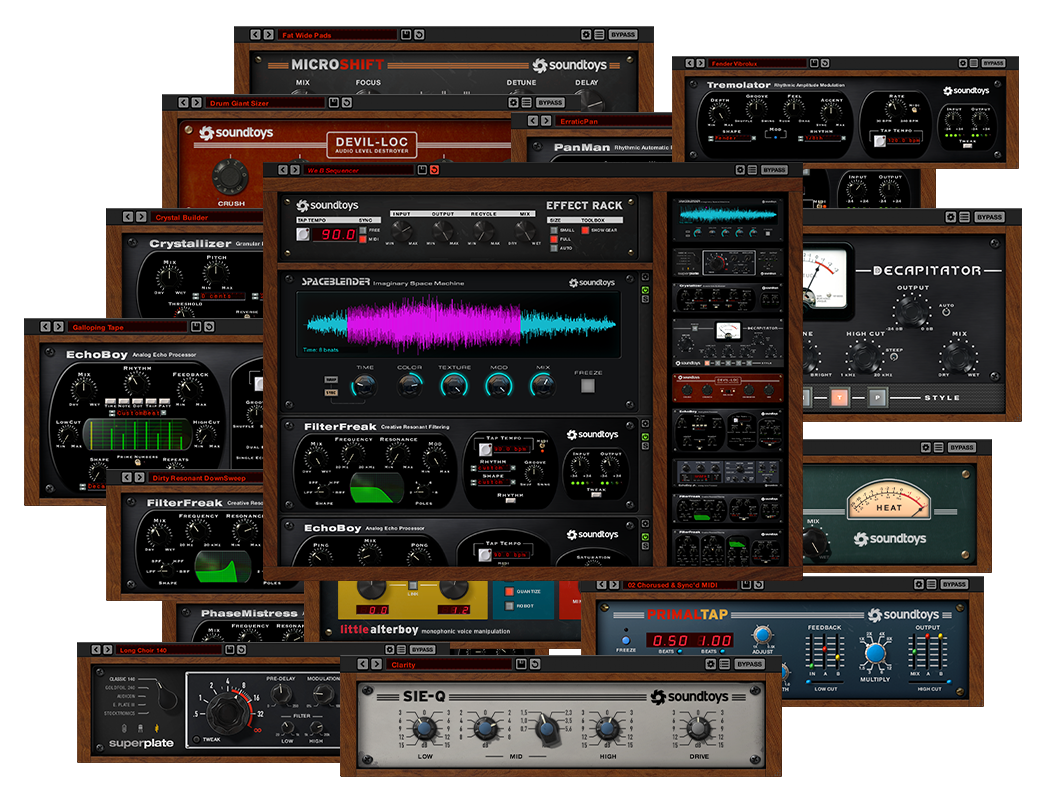1050x800 pixels.
Task: Click the Decapitator preset list icon
Action: pyautogui.click(x=964, y=217)
